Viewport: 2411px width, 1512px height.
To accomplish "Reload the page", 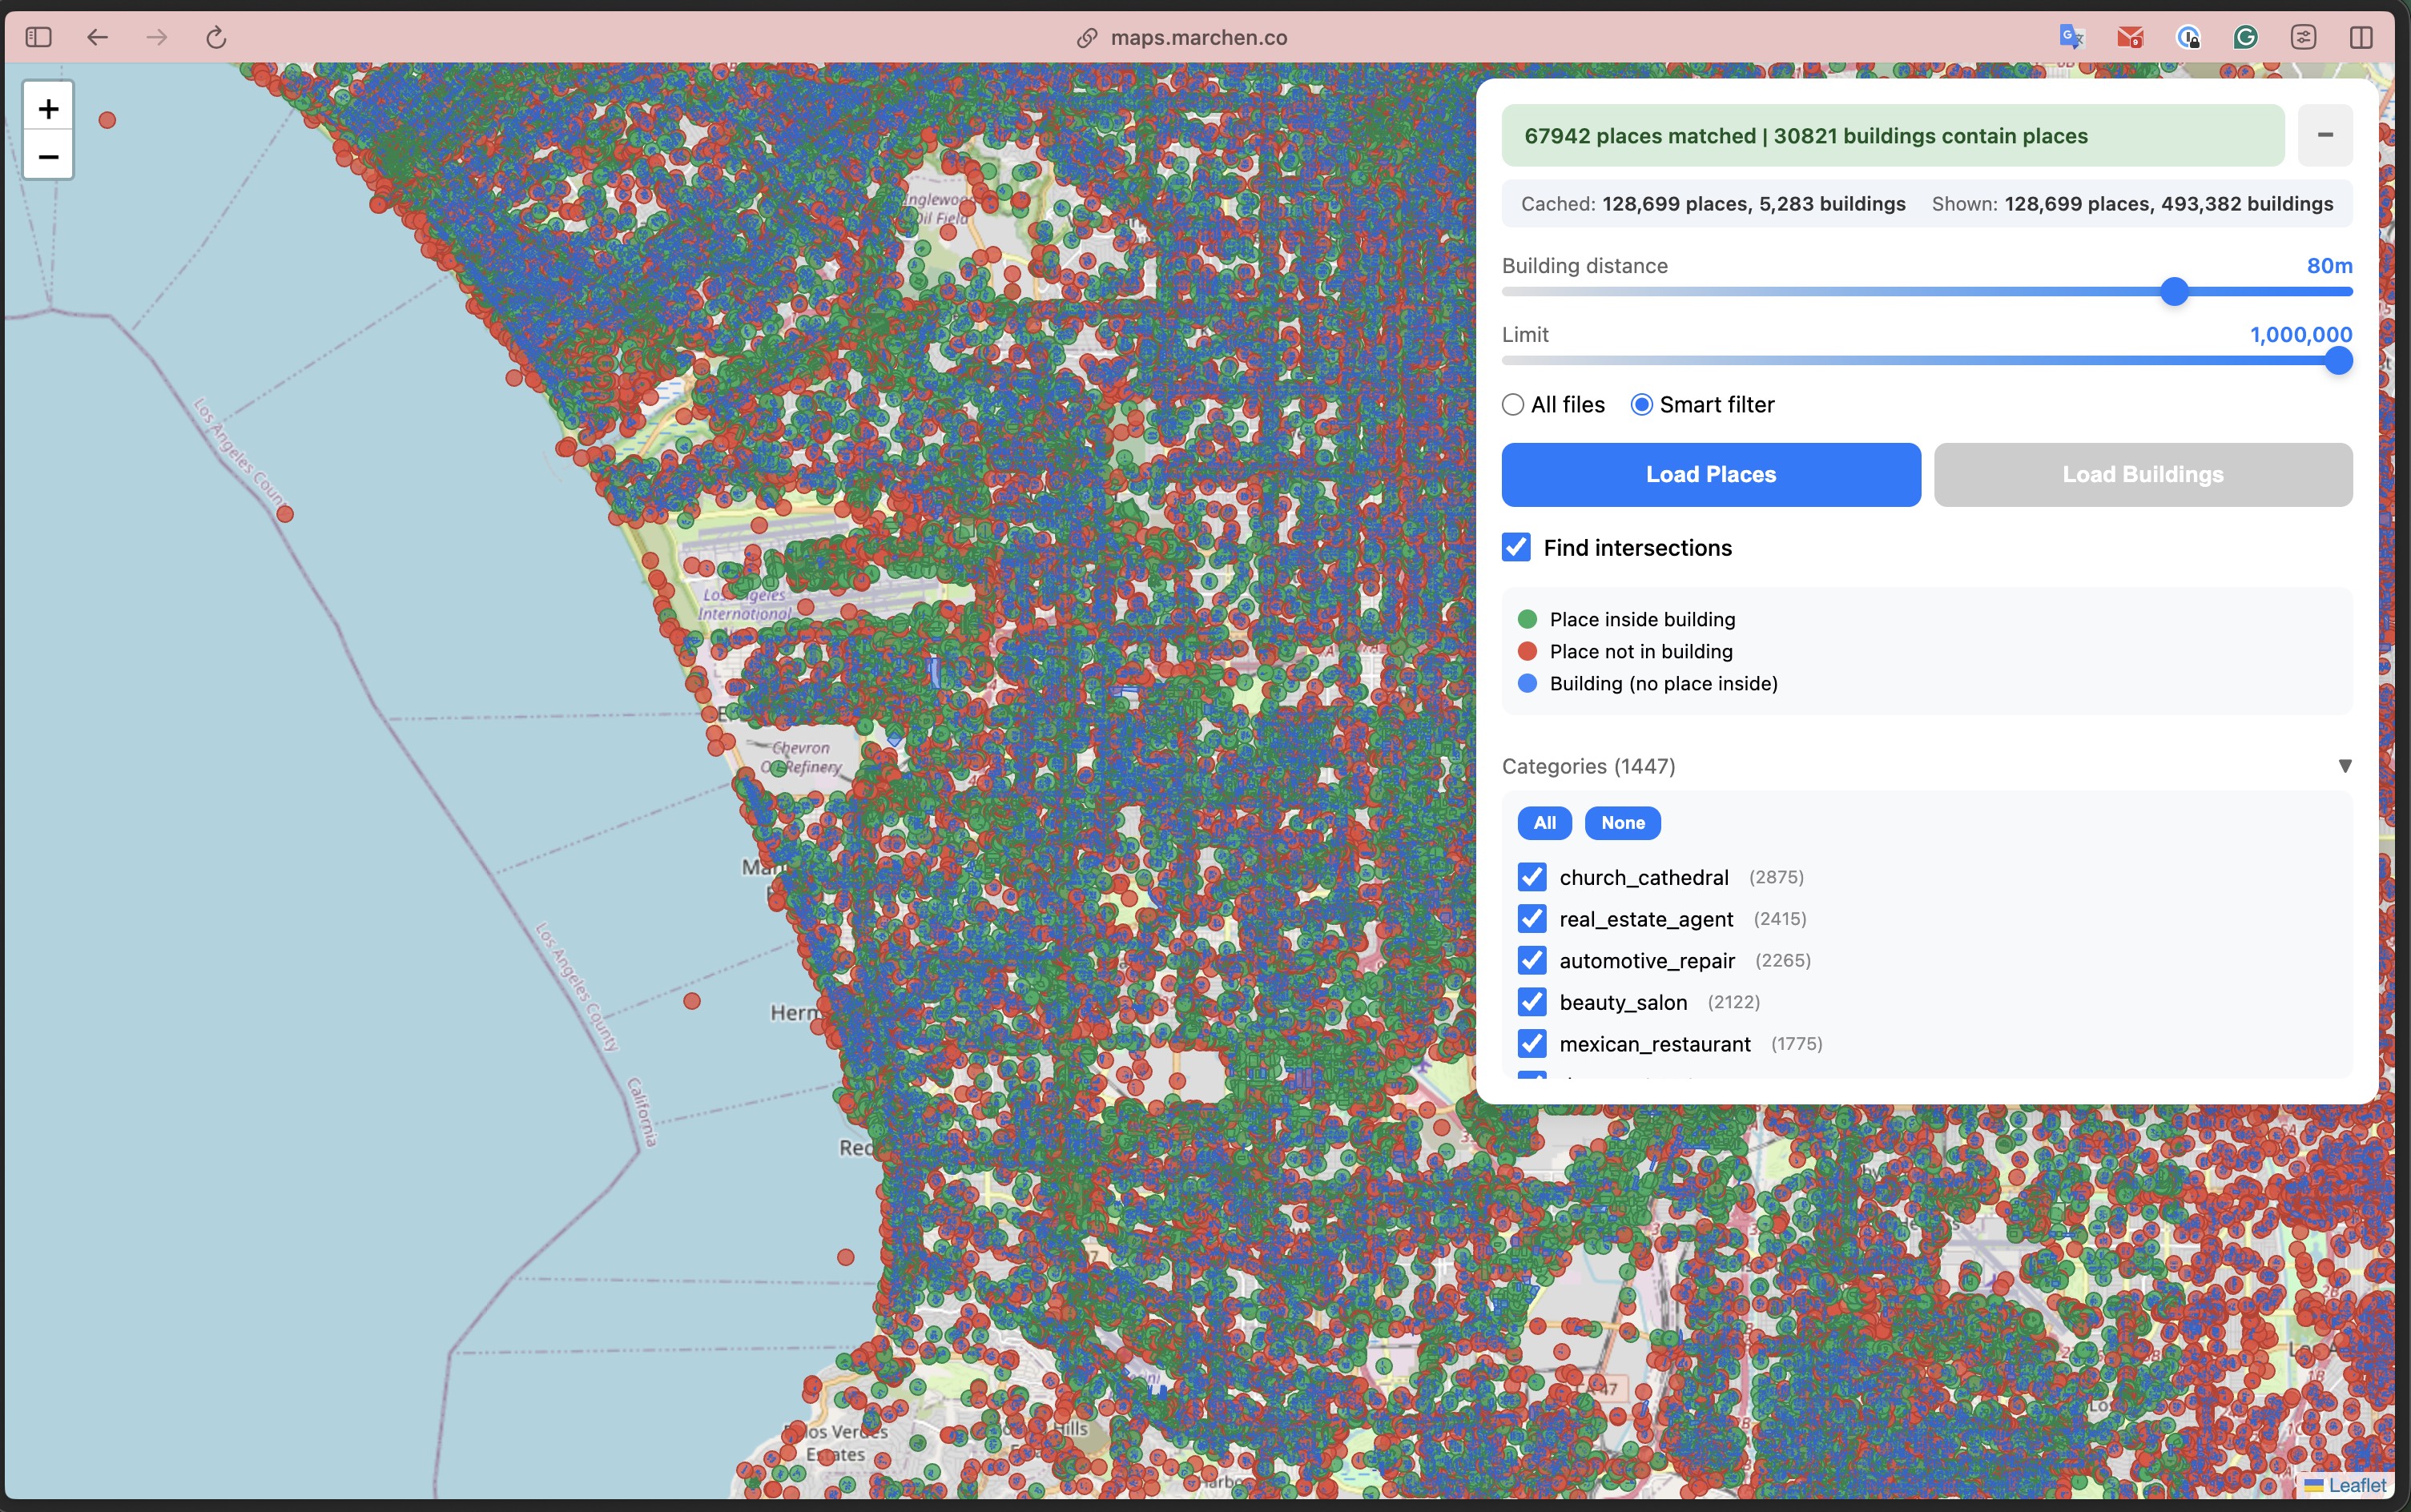I will click(x=216, y=37).
